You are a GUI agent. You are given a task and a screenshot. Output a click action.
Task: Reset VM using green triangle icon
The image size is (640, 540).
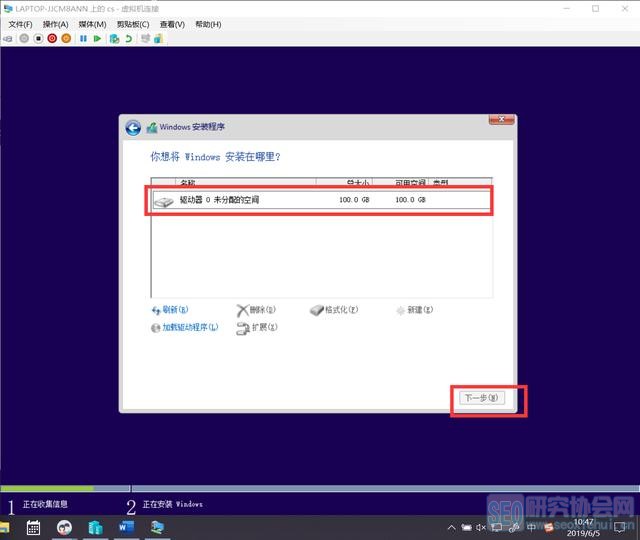(97, 38)
